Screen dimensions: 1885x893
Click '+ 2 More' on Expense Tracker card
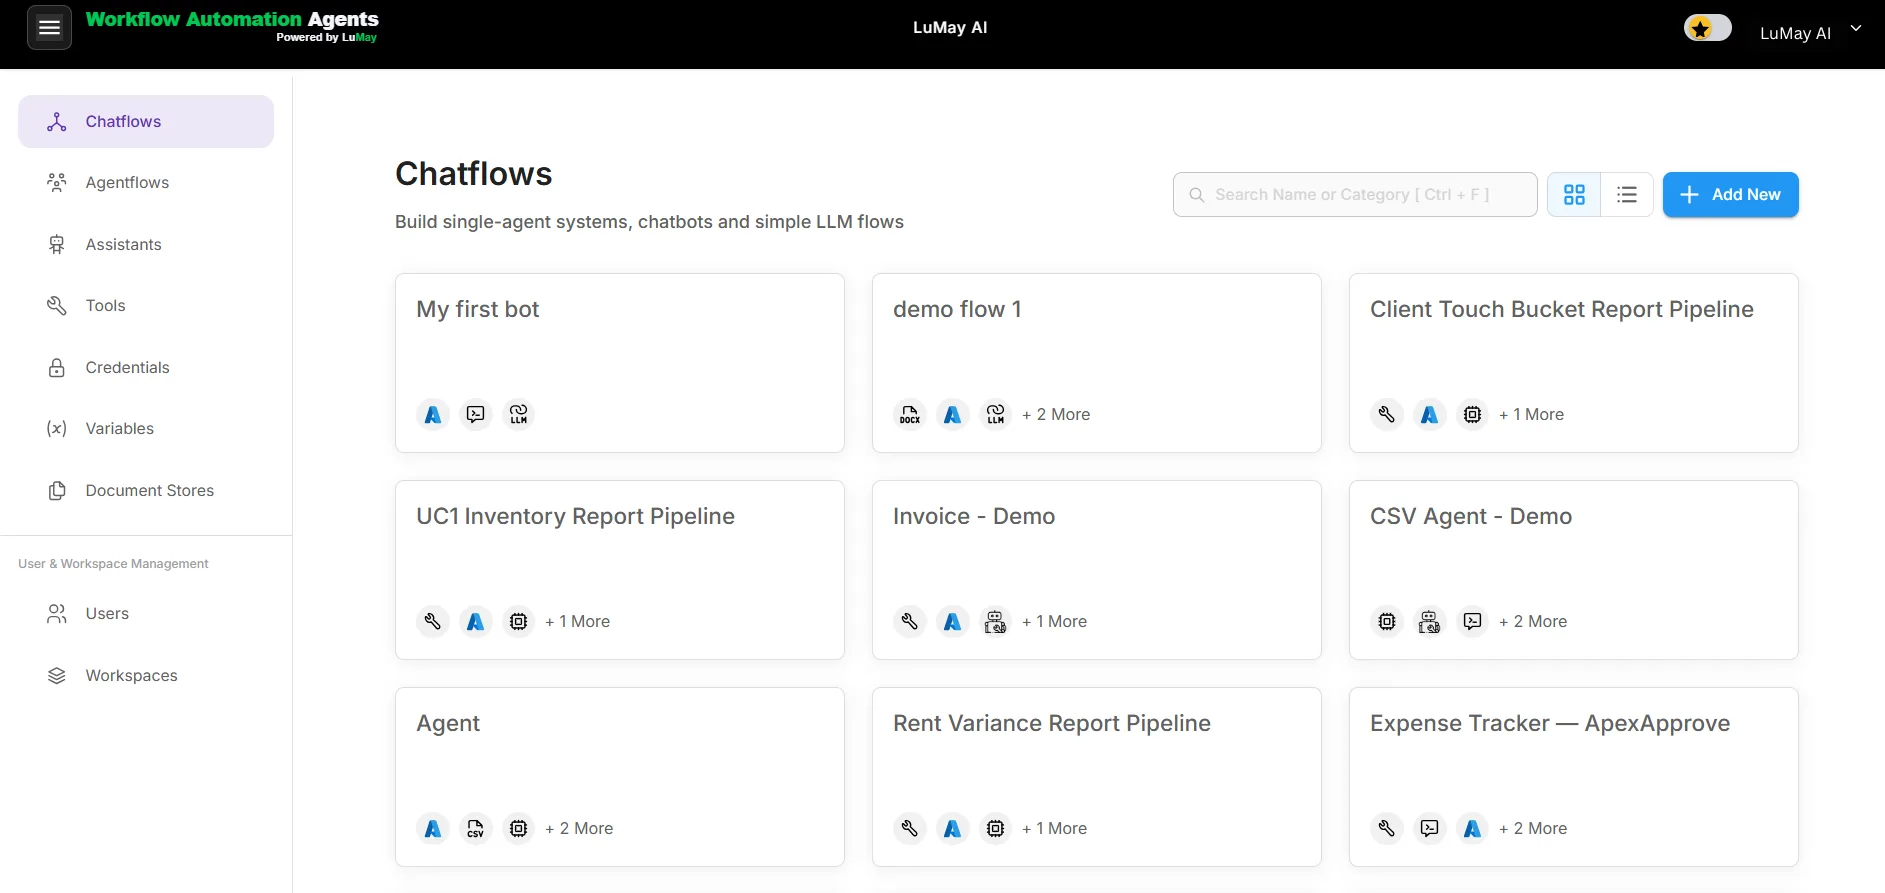(1533, 828)
